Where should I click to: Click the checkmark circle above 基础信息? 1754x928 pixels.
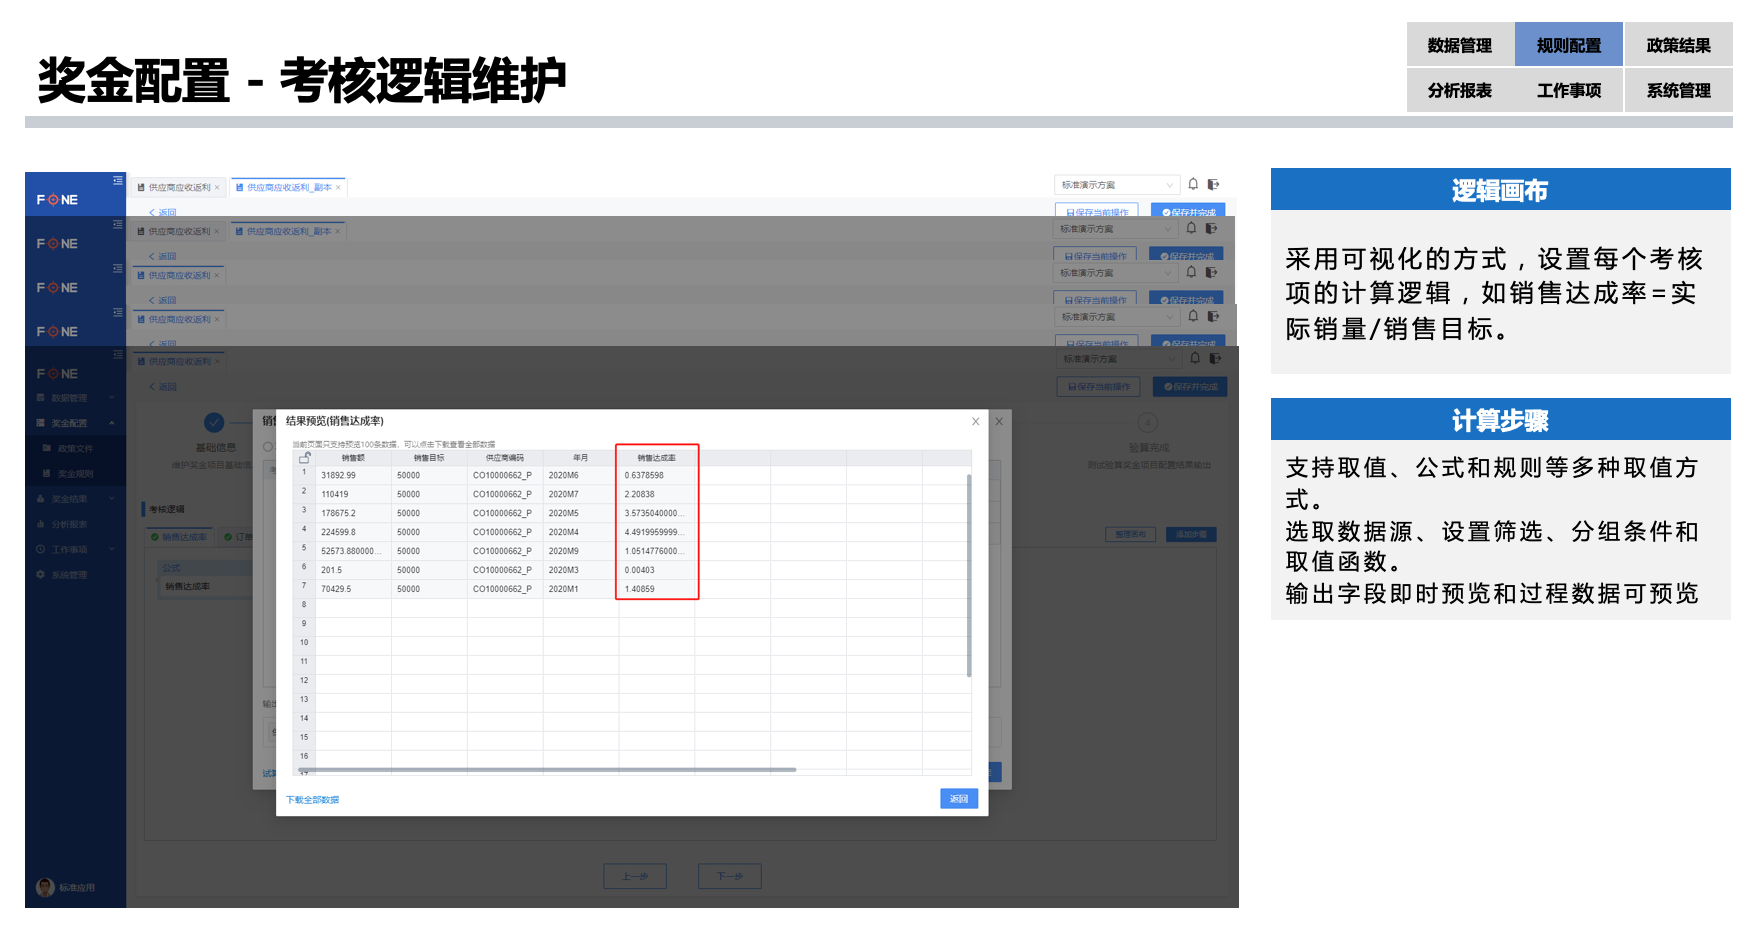click(214, 422)
